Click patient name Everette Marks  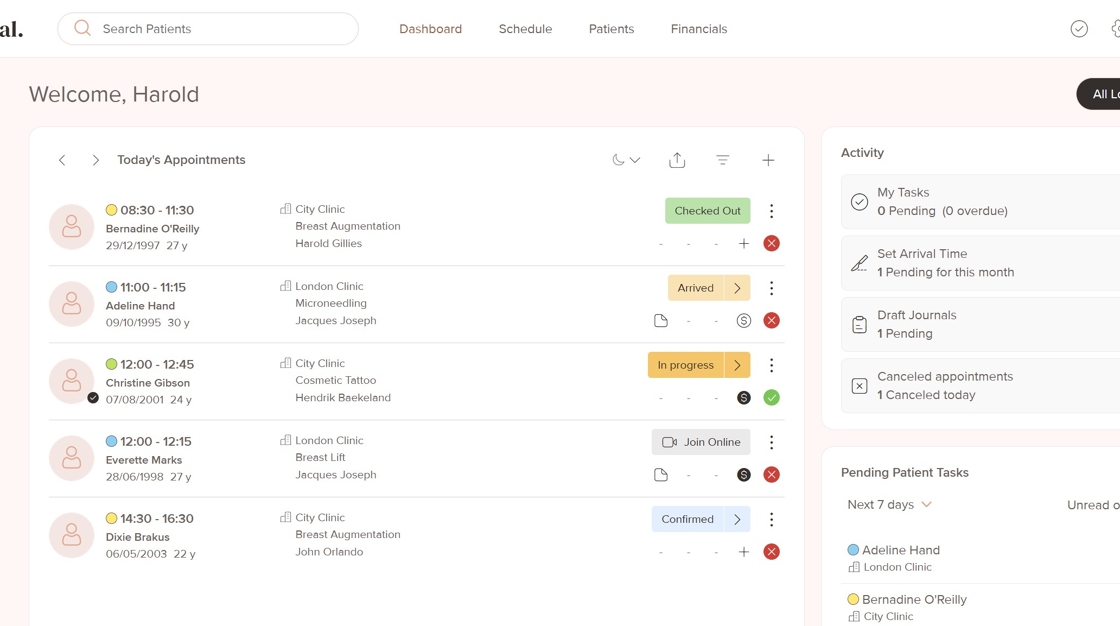(x=144, y=460)
